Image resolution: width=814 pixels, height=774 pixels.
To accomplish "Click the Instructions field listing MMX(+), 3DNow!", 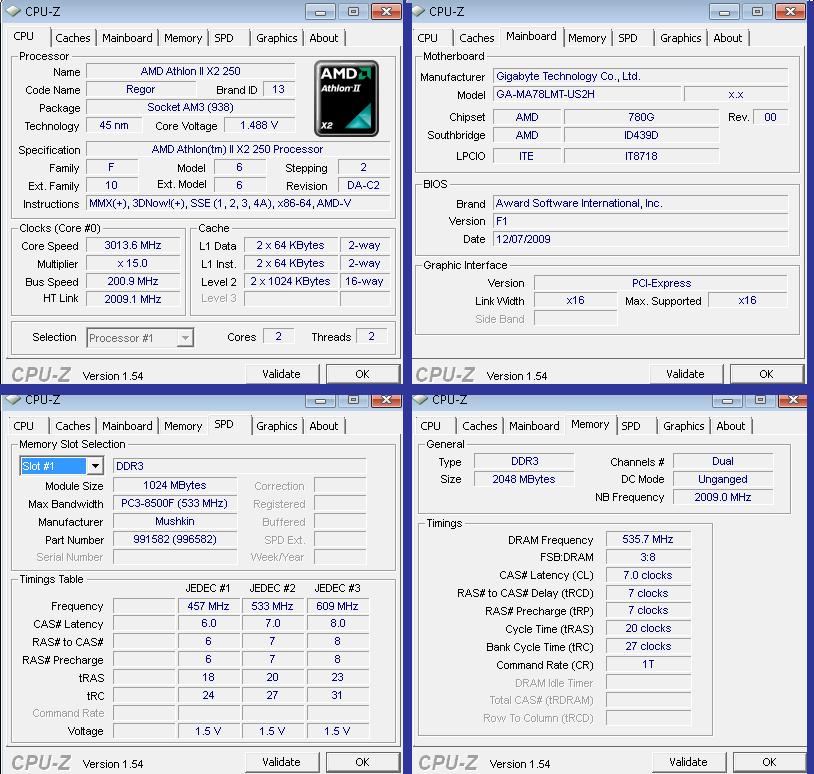I will (238, 203).
